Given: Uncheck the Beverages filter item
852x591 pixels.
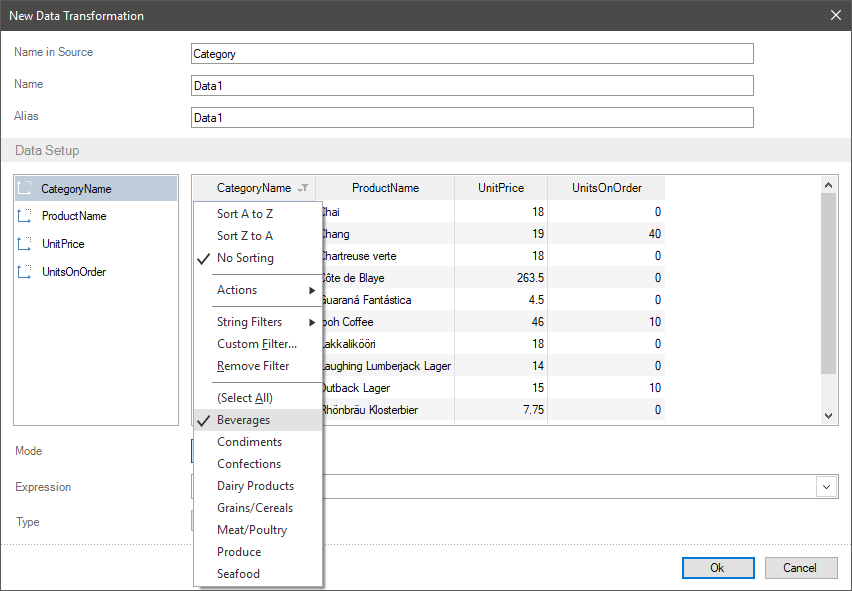Looking at the screenshot, I should (x=243, y=420).
